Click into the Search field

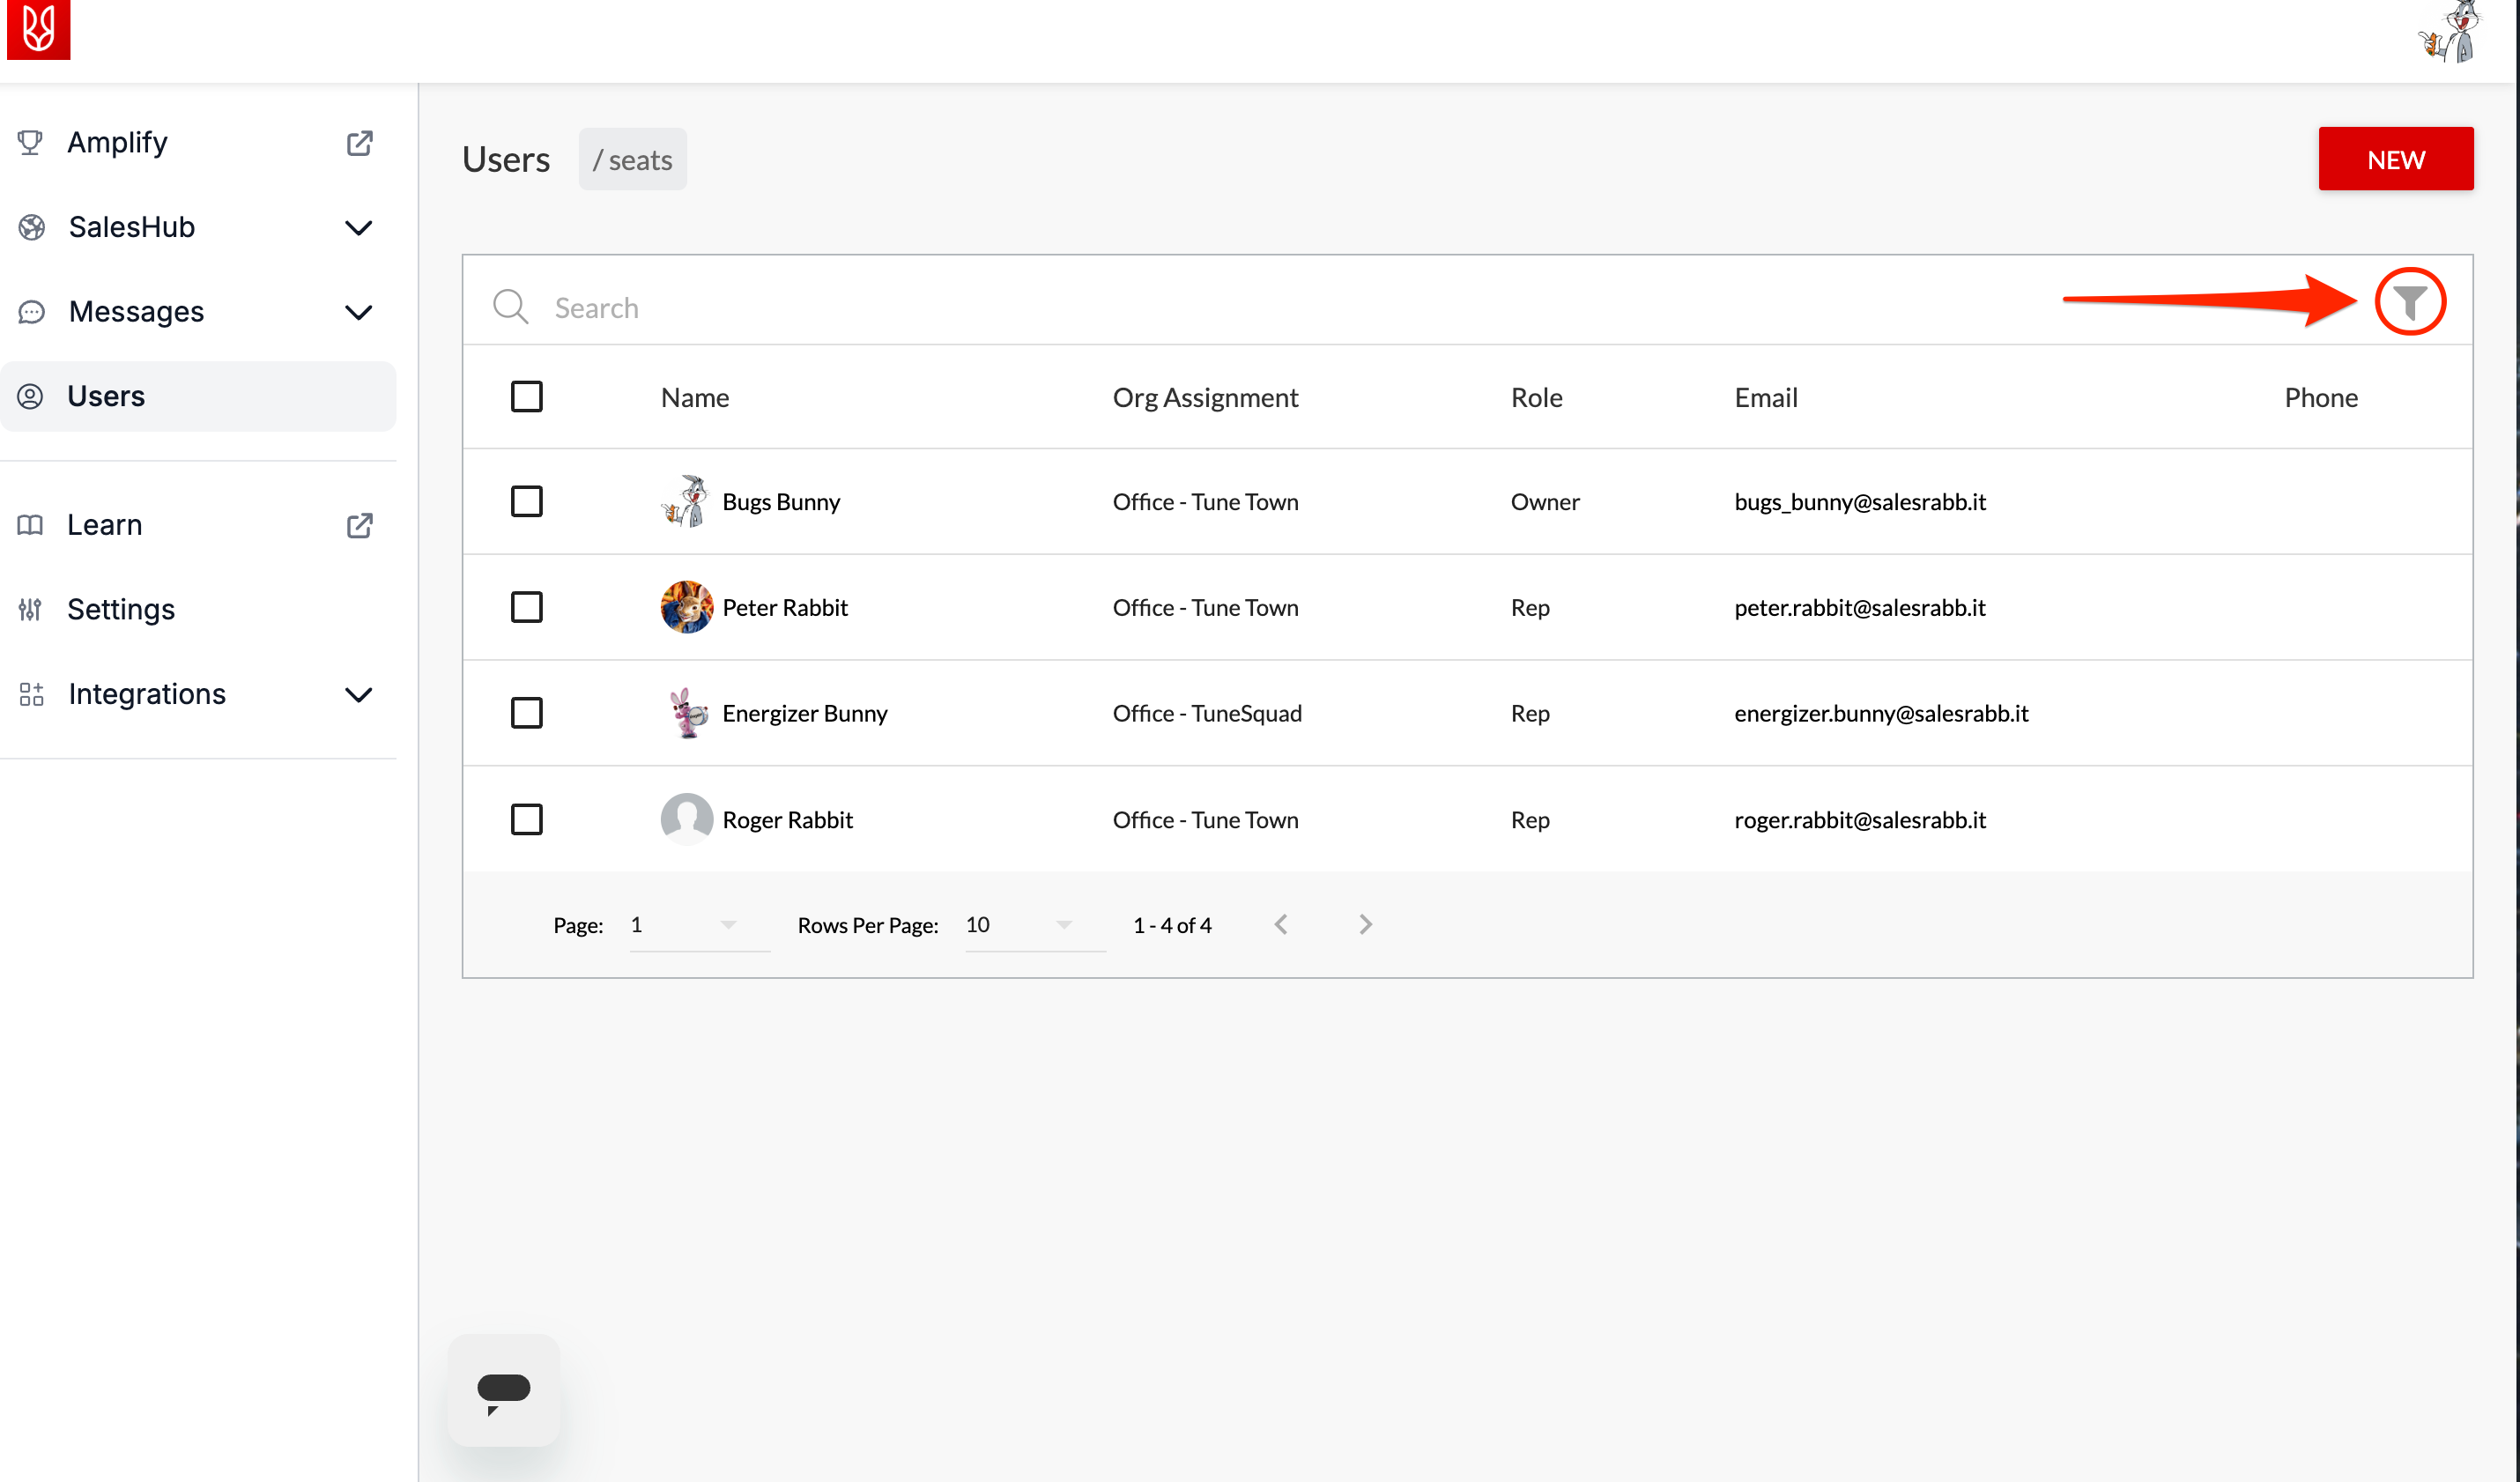click(1200, 307)
